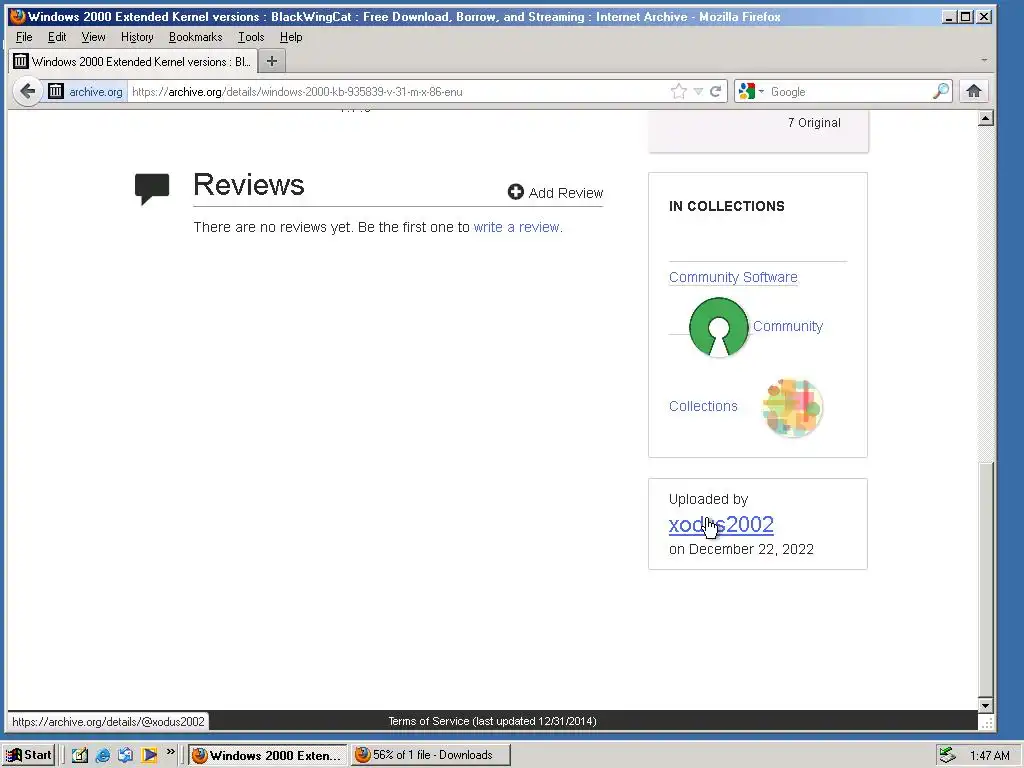Launch Windows Media Player from quick launch
Image resolution: width=1024 pixels, height=768 pixels.
(x=149, y=755)
